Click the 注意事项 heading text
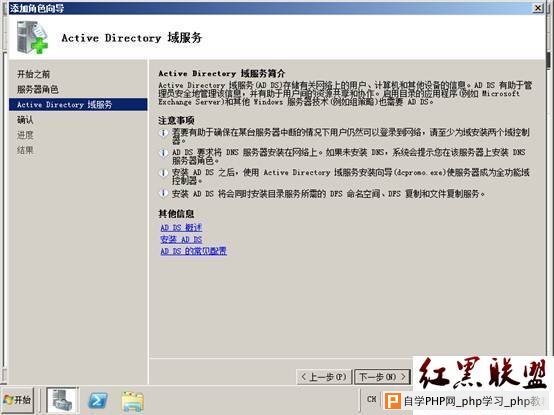Screen dimensions: 554x415 pyautogui.click(x=176, y=120)
